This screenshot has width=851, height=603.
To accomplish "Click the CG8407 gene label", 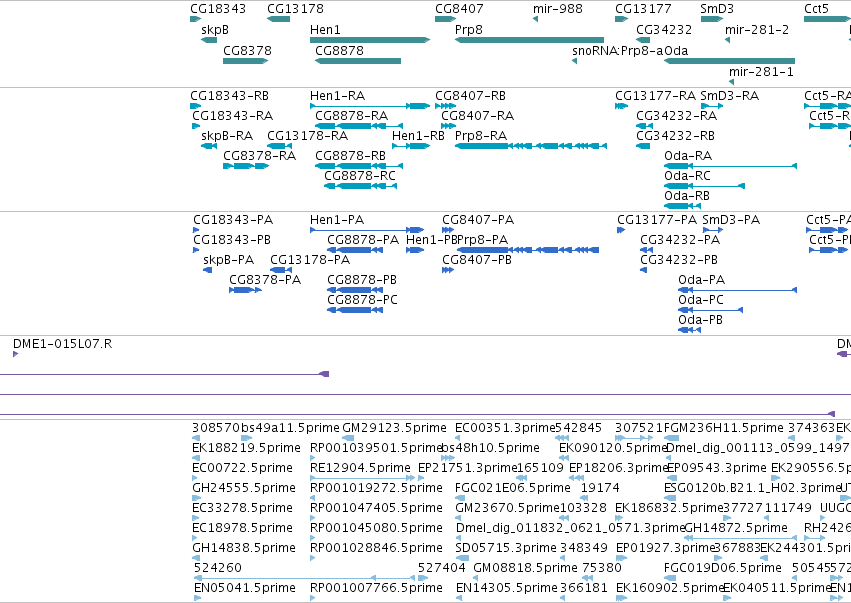I will [459, 9].
